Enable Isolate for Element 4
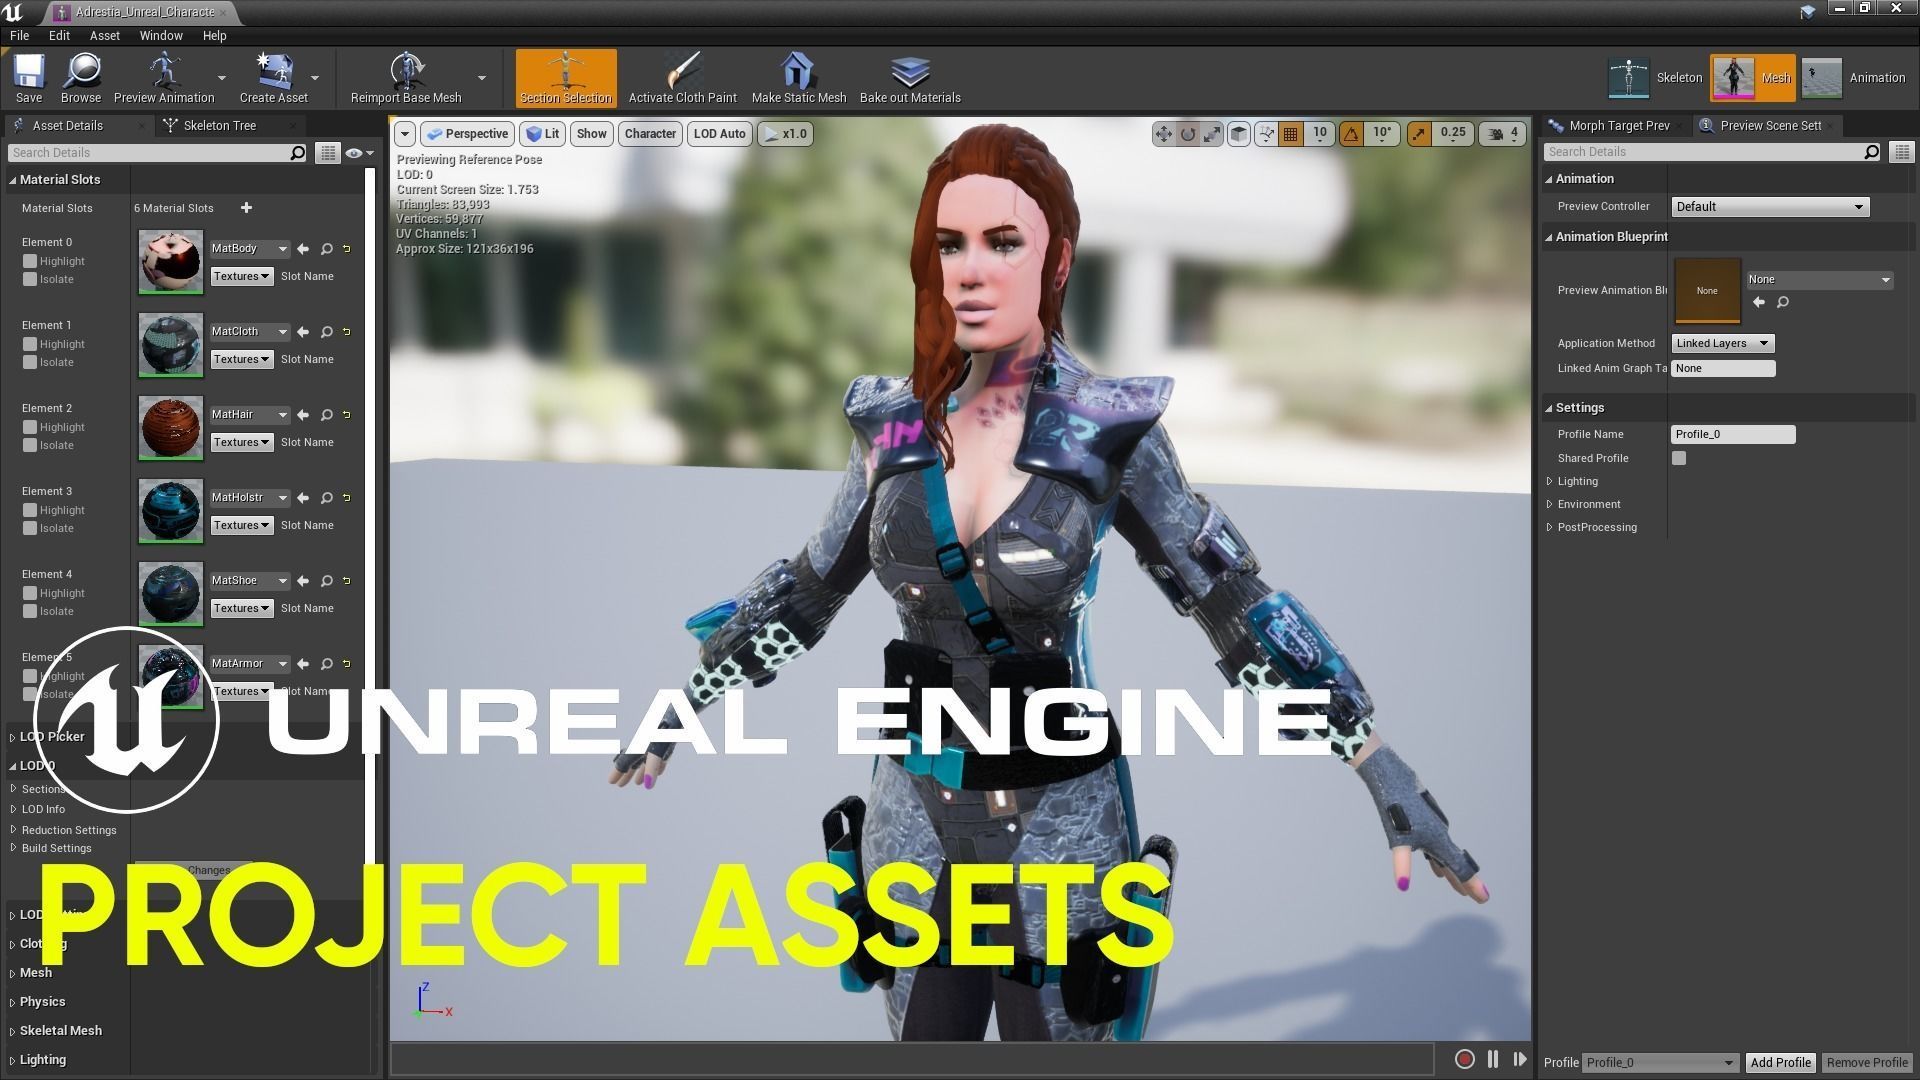This screenshot has width=1920, height=1080. [x=30, y=611]
